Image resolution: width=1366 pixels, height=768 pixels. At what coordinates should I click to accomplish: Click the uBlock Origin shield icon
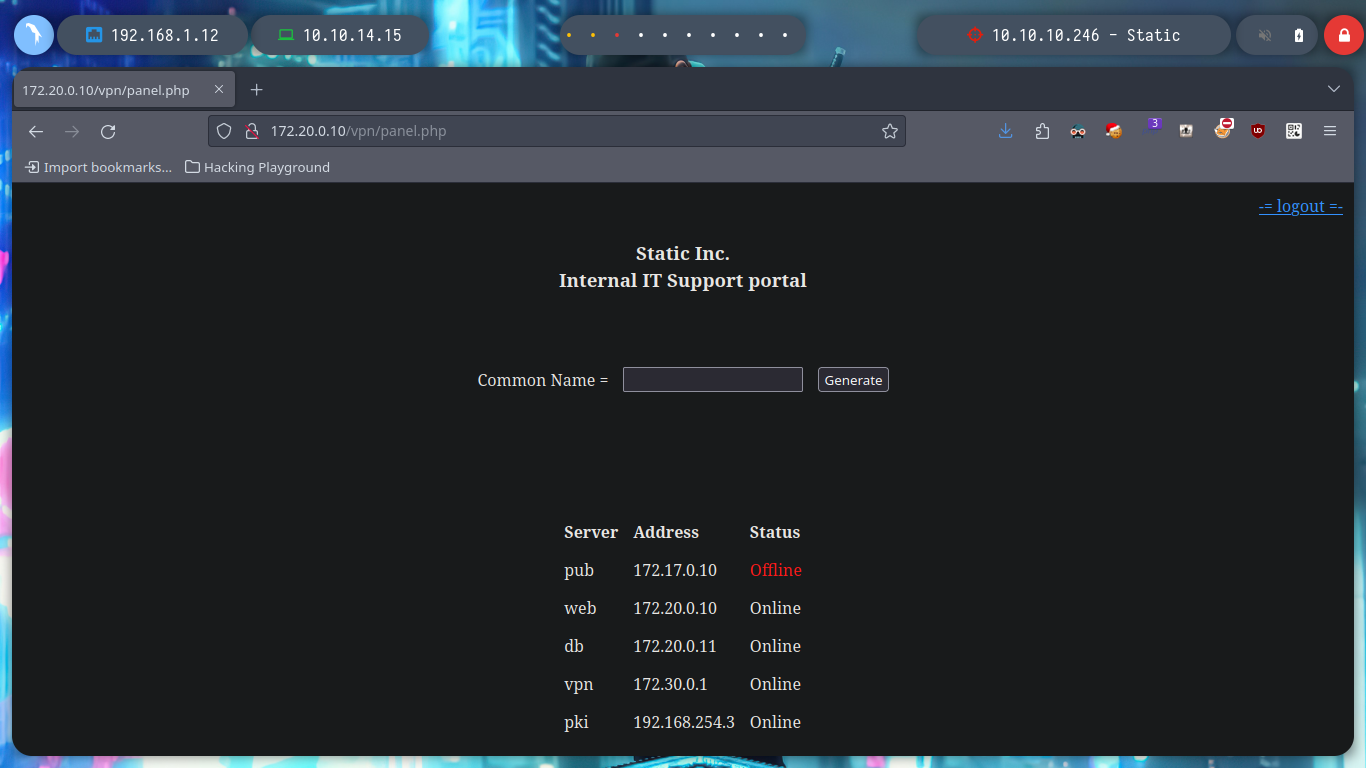(1258, 131)
